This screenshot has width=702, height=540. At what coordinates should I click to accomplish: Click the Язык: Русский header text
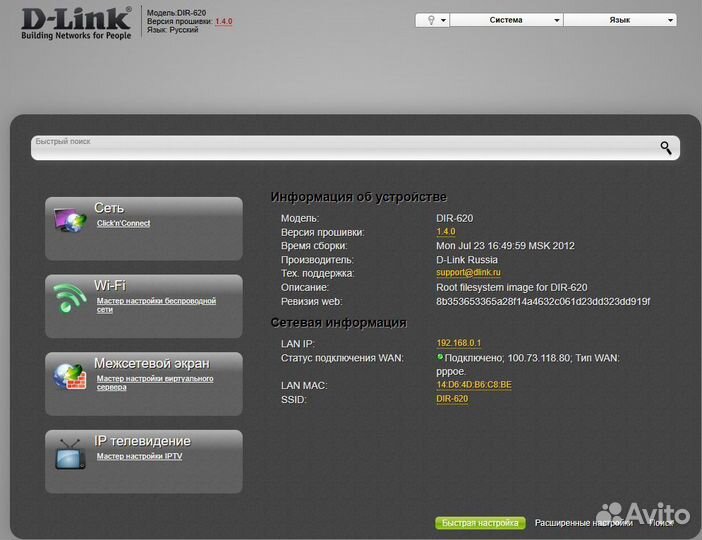172,30
